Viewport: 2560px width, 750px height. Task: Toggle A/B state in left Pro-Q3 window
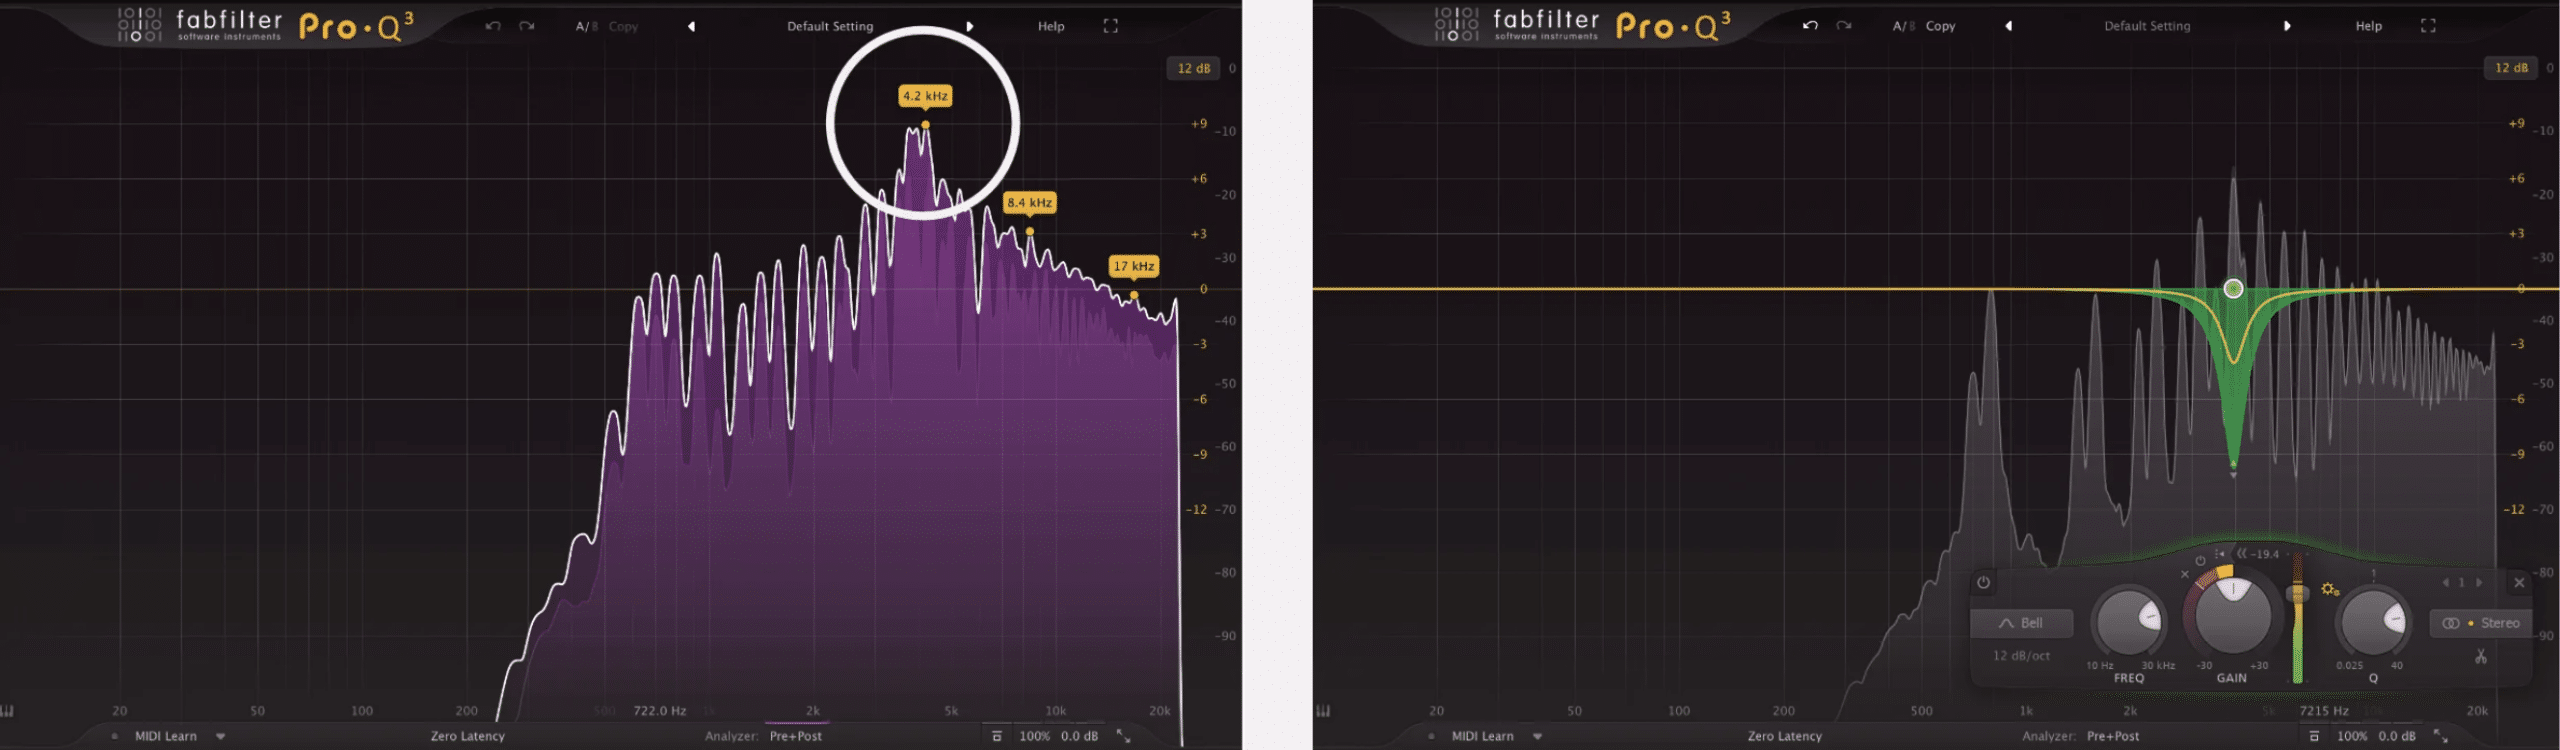point(586,27)
